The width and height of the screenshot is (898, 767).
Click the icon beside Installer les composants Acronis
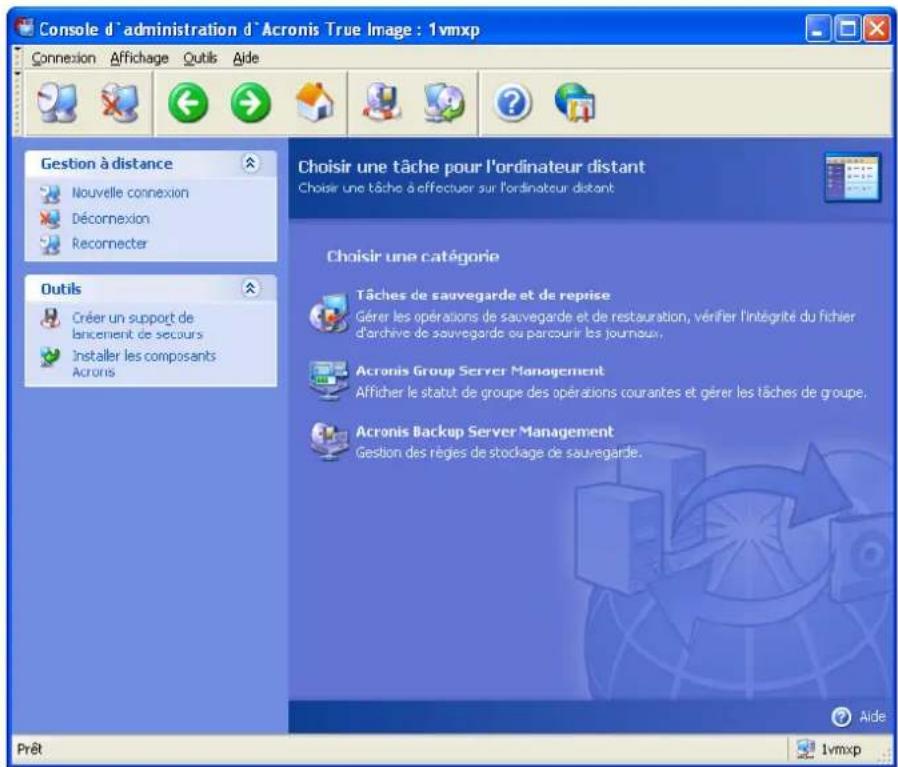coord(50,357)
